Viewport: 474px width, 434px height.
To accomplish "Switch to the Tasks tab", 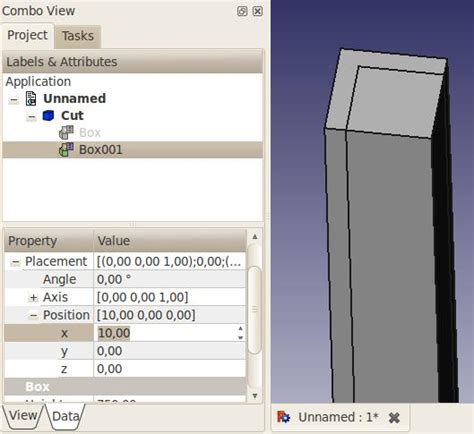I will point(78,36).
